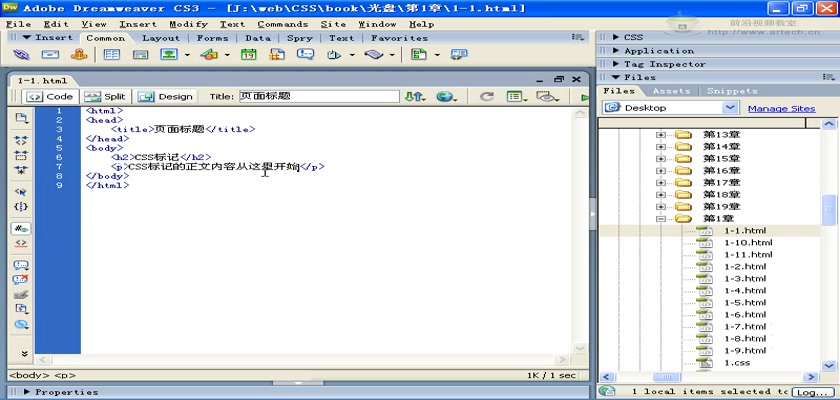The height and width of the screenshot is (400, 840).
Task: Click Visual Aids eye icon
Action: click(547, 96)
